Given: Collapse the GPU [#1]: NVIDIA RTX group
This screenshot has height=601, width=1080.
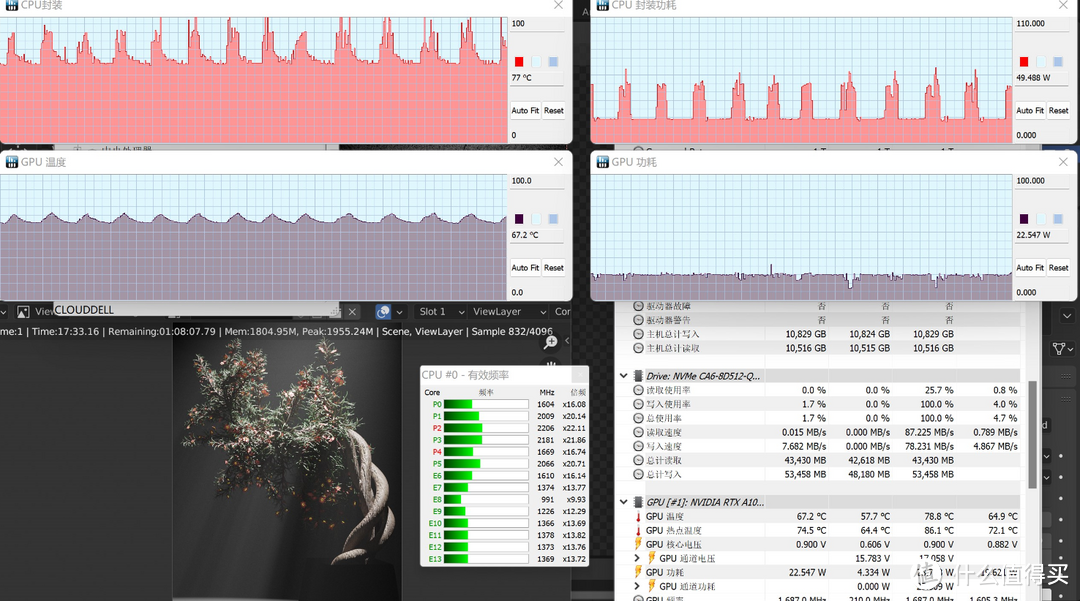Looking at the screenshot, I should point(624,502).
